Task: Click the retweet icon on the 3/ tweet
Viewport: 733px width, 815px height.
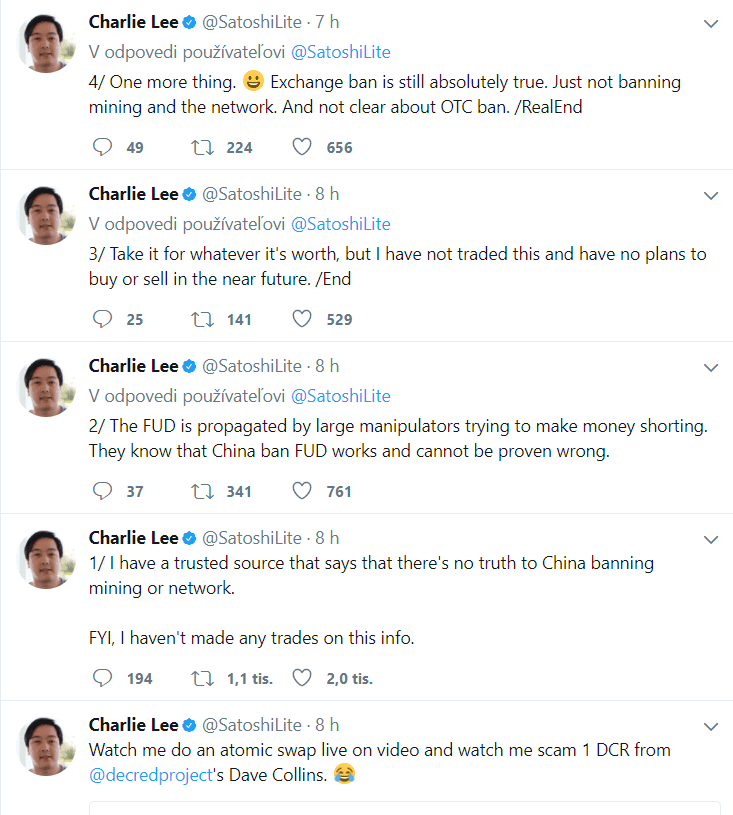Action: pyautogui.click(x=205, y=319)
